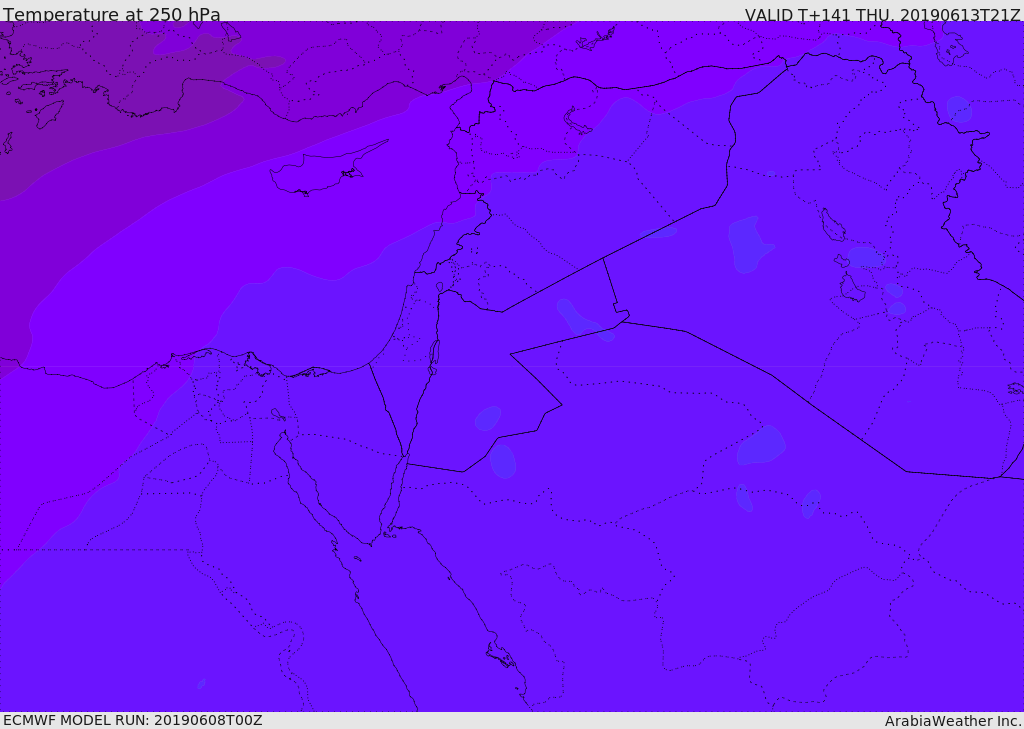The image size is (1024, 729).
Task: Click the Dead Sea outline on the map
Action: point(433,357)
